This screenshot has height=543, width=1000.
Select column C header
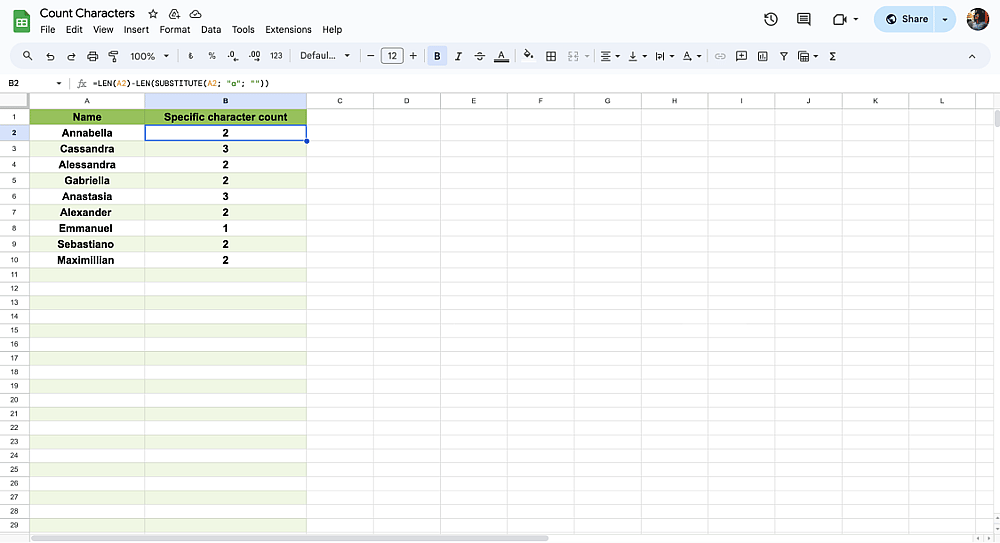(x=340, y=101)
